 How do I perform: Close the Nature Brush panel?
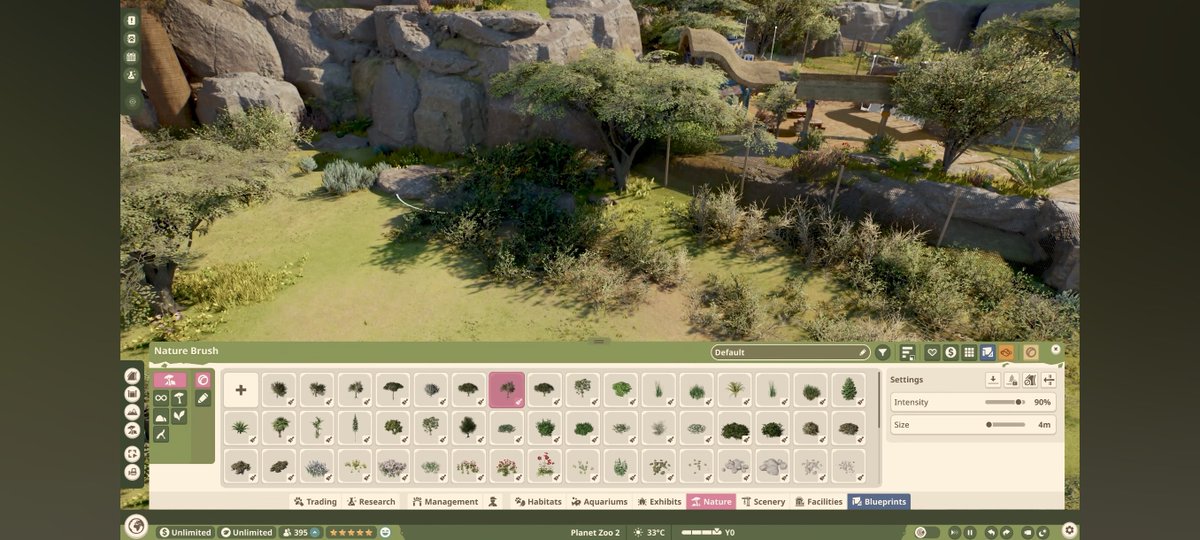[x=1056, y=351]
